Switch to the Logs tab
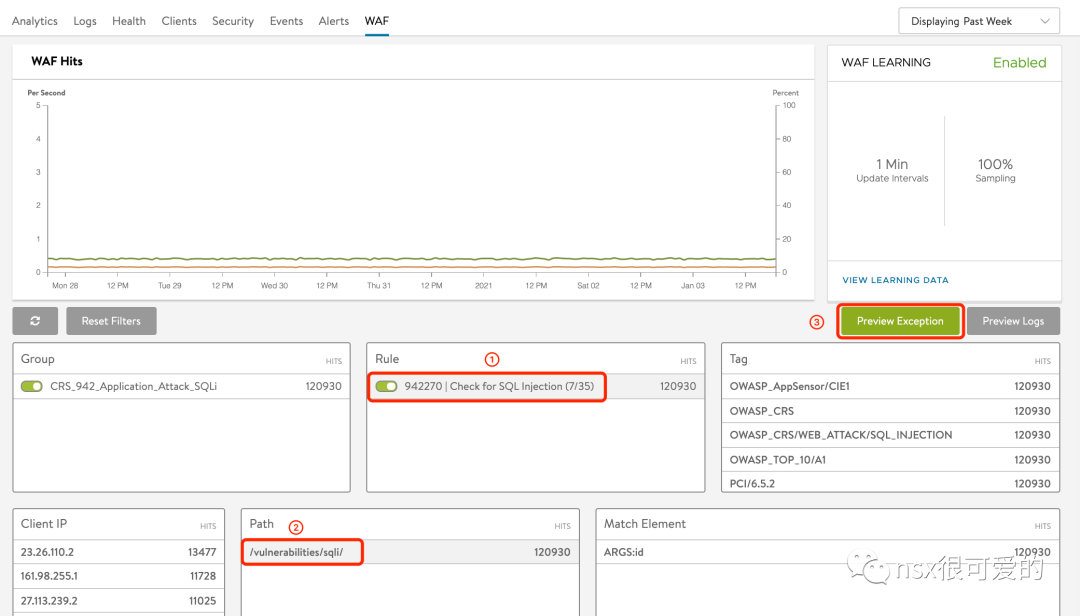 [x=85, y=21]
